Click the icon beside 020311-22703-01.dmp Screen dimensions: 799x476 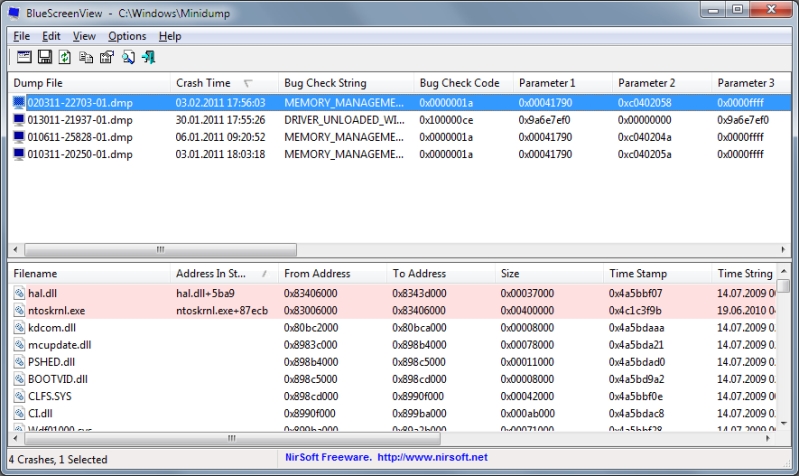tap(19, 103)
